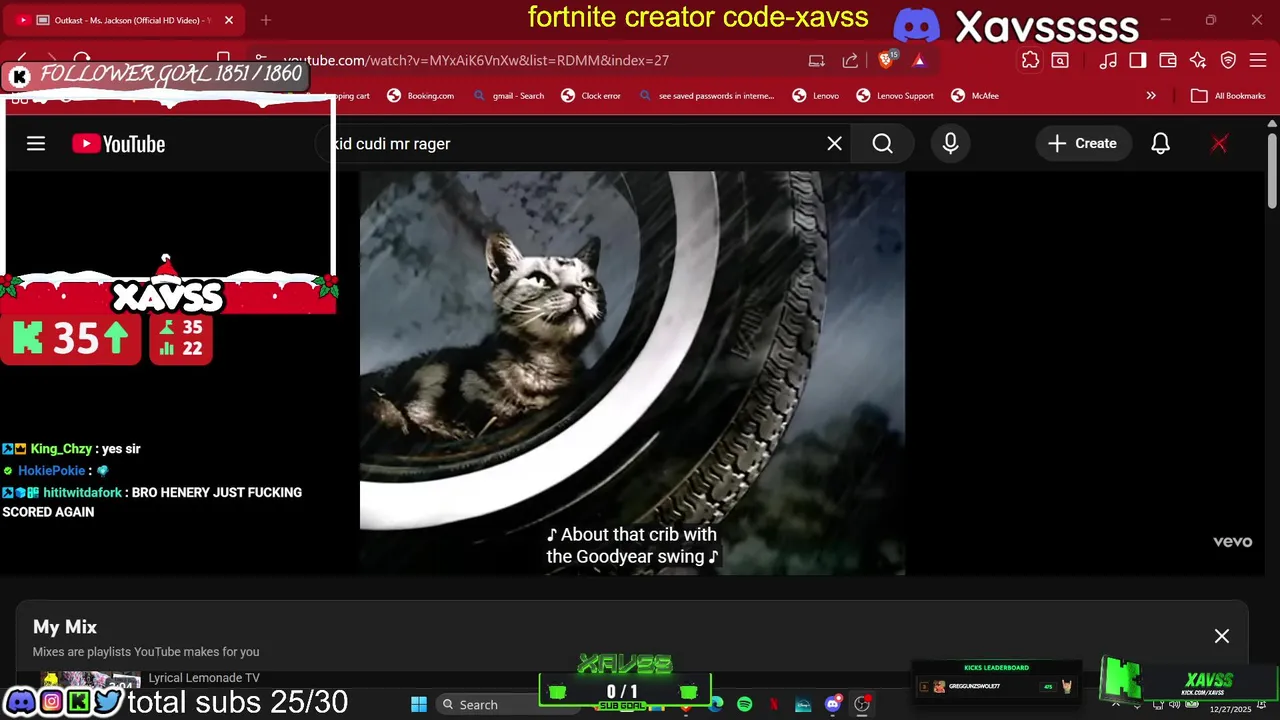
Task: Expand hidden bookmarks chevron
Action: point(1151,96)
